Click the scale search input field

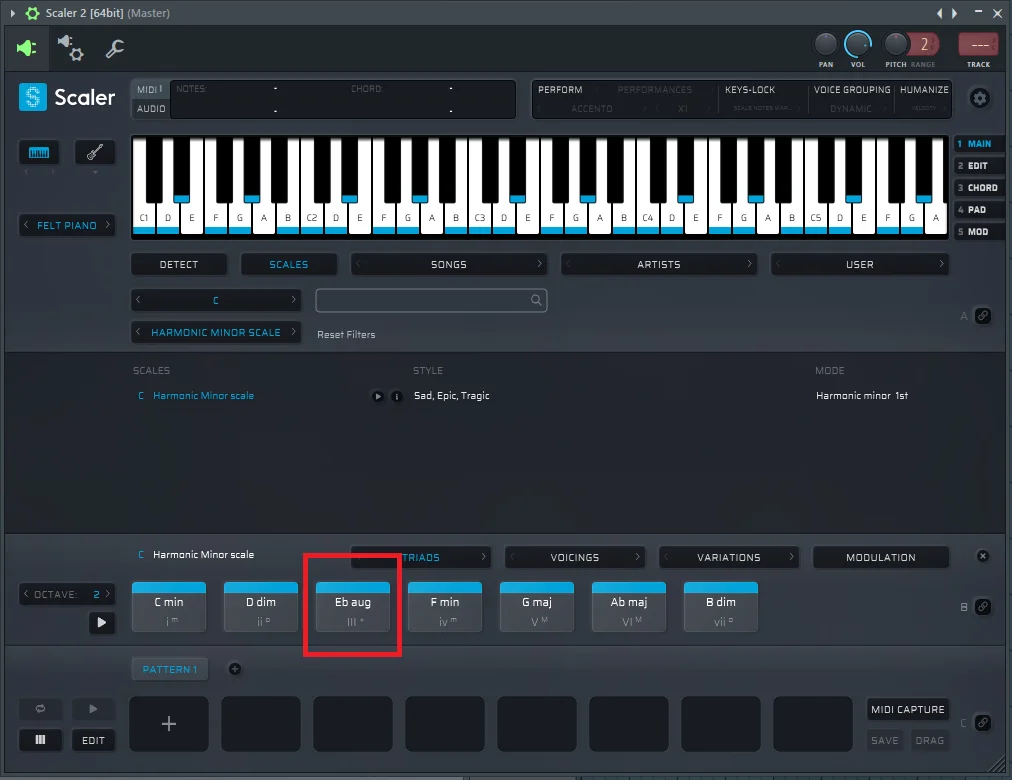pyautogui.click(x=431, y=300)
